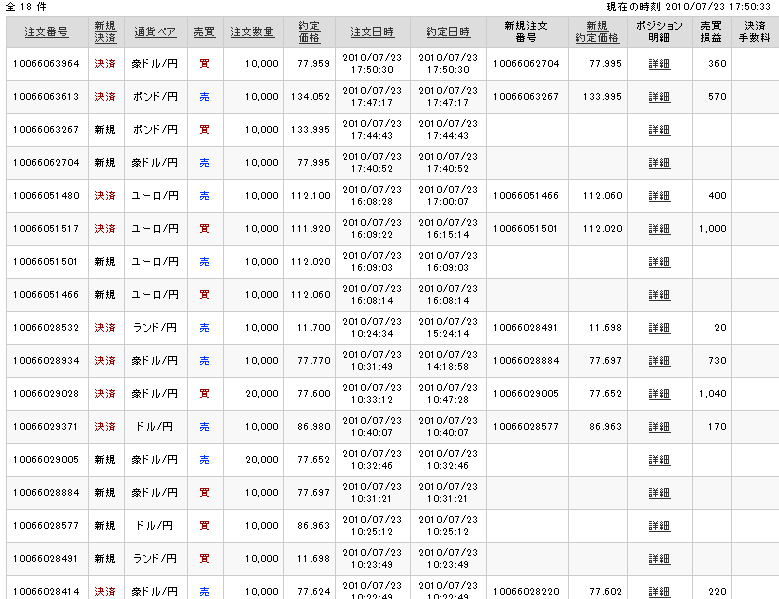Click the 決済手数料 column header

click(x=754, y=32)
